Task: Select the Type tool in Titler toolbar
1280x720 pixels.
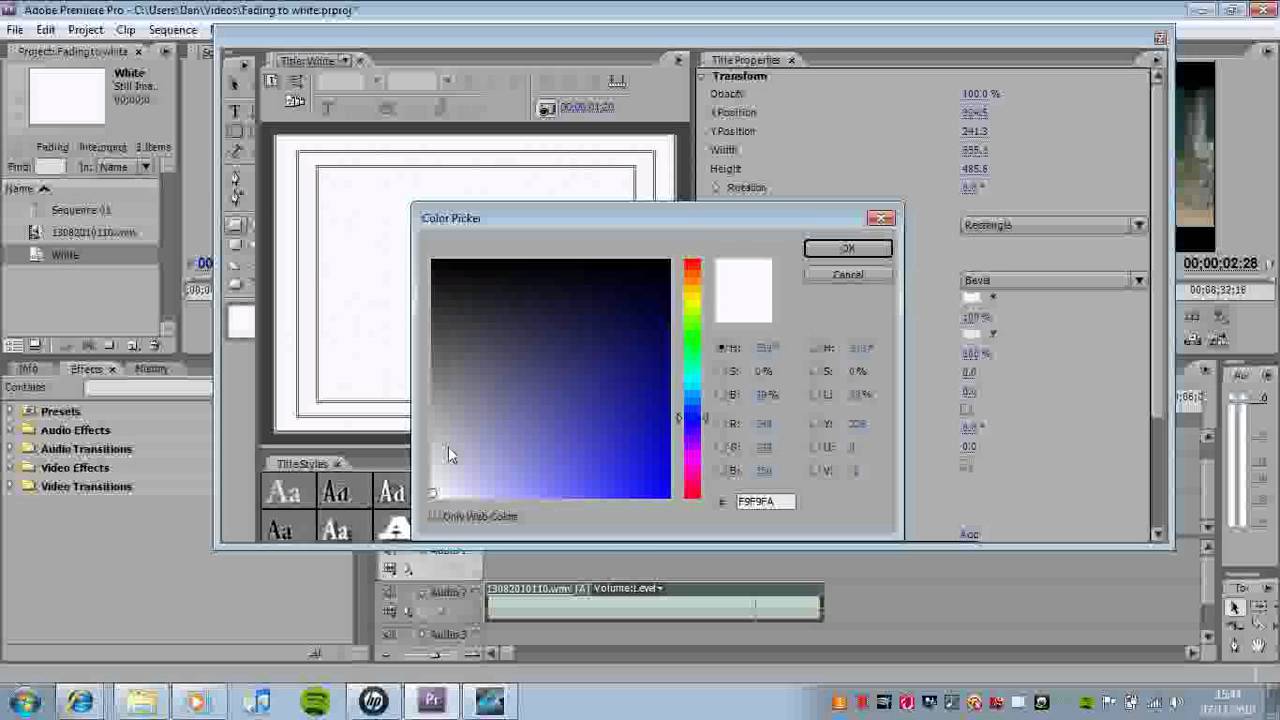Action: pyautogui.click(x=235, y=111)
